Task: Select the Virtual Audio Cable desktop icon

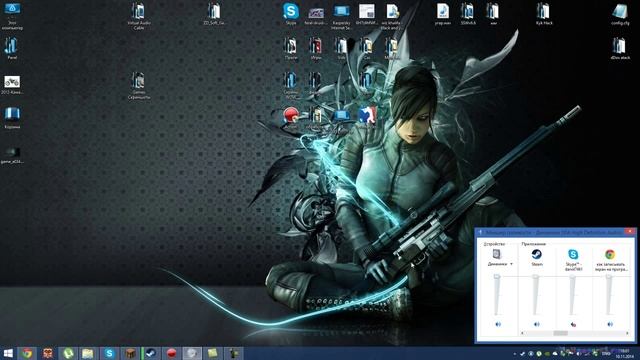Action: click(139, 16)
